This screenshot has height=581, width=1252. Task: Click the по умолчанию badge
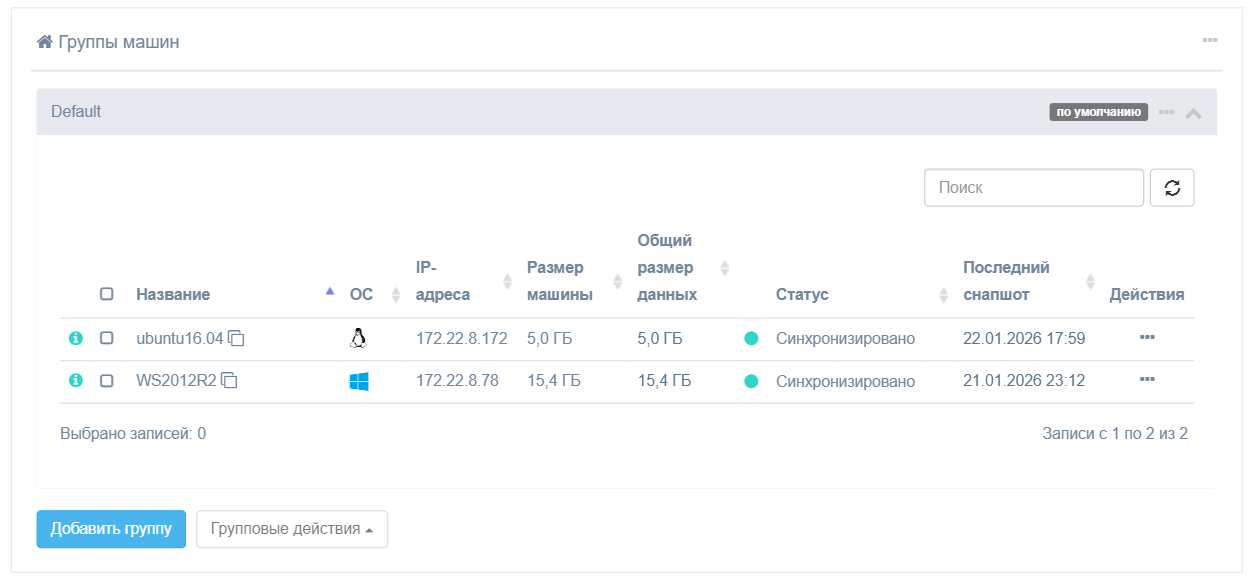coord(1098,112)
